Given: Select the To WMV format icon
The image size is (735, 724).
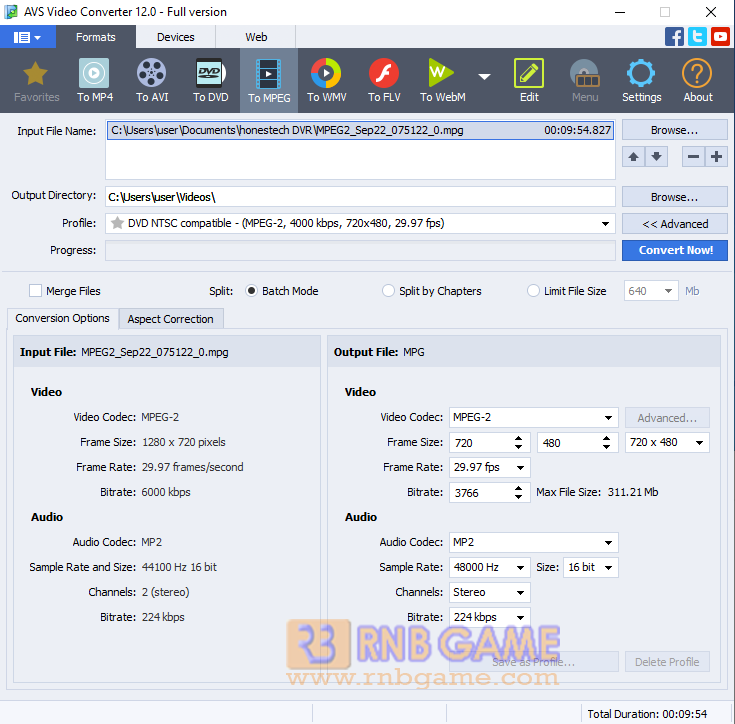Looking at the screenshot, I should tap(326, 81).
